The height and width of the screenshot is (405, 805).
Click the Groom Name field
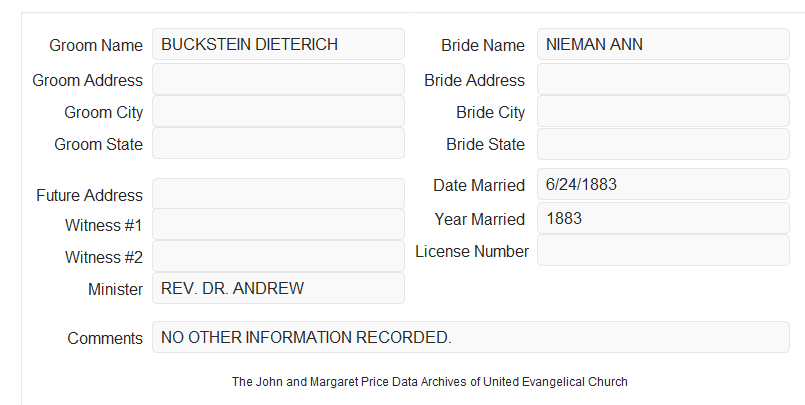[x=278, y=44]
